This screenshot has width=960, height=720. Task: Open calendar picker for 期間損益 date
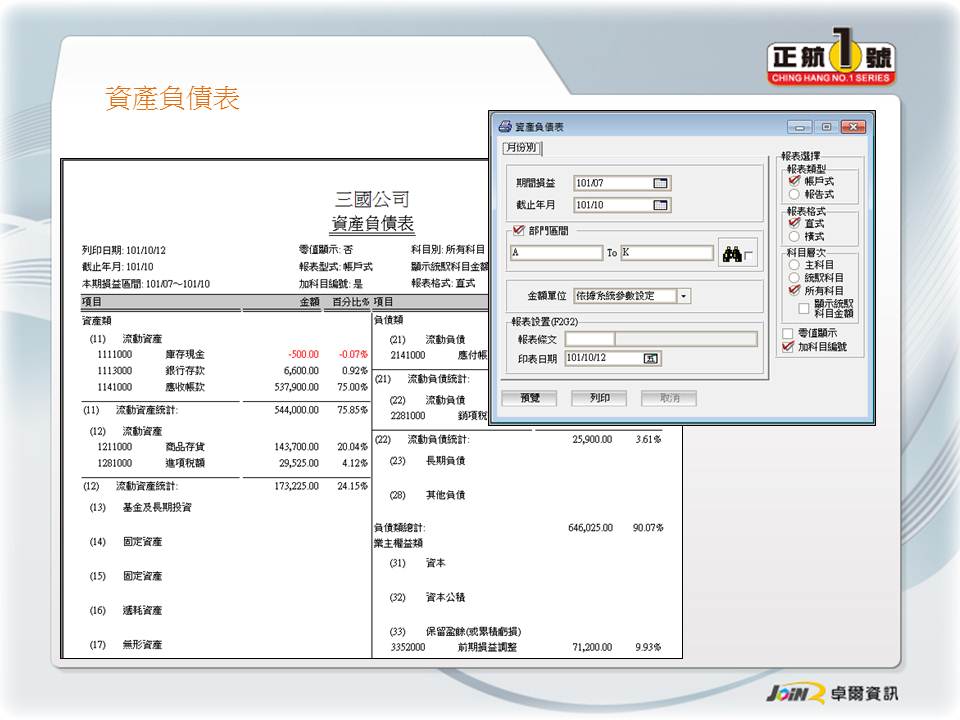[x=660, y=183]
